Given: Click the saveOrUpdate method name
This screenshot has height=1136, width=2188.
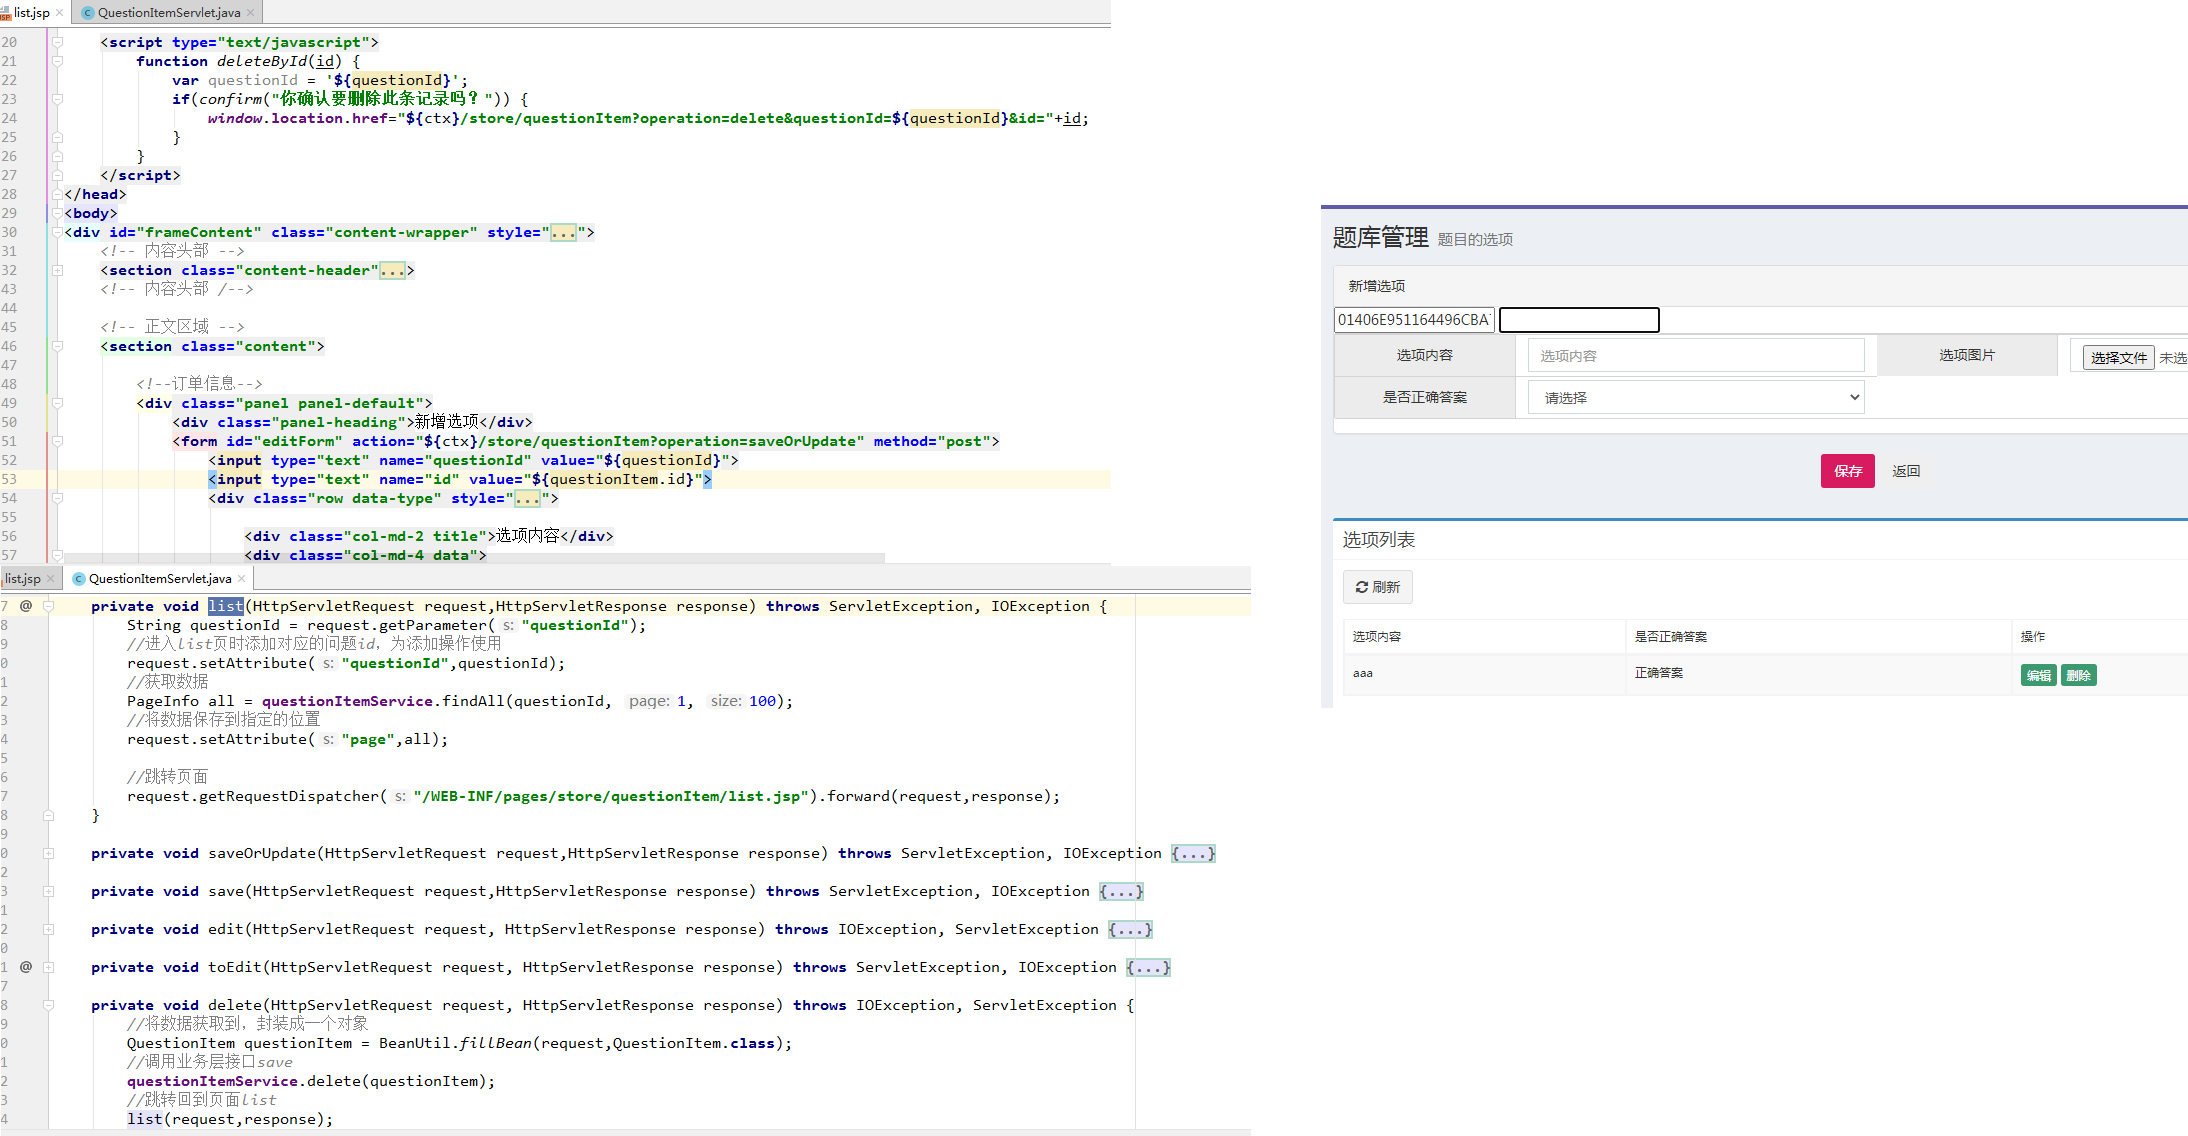Looking at the screenshot, I should point(262,854).
